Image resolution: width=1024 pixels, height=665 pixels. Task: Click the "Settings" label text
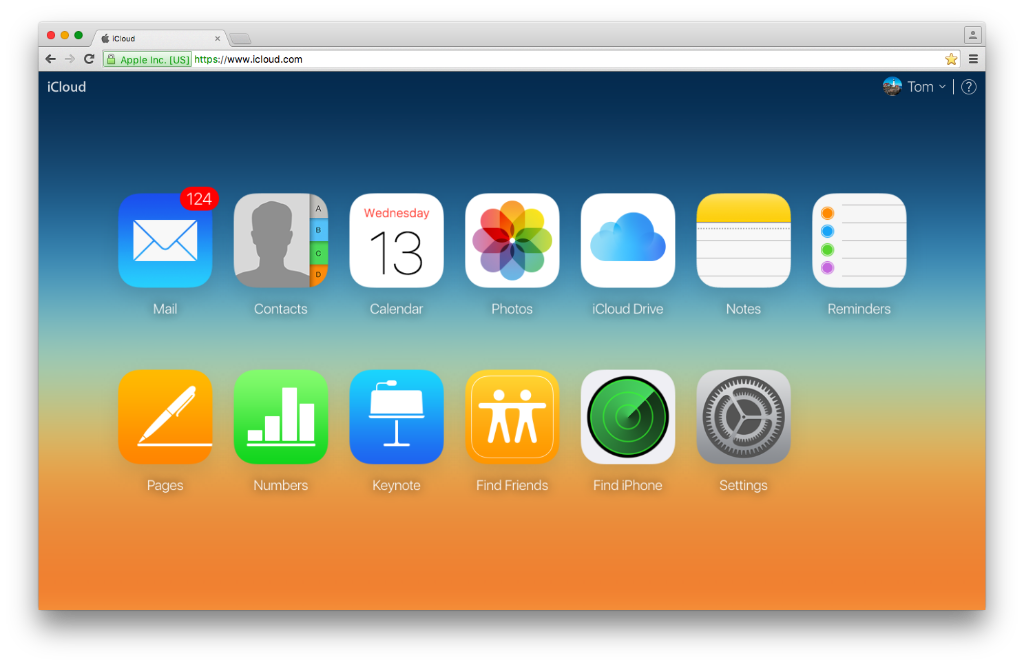point(743,485)
